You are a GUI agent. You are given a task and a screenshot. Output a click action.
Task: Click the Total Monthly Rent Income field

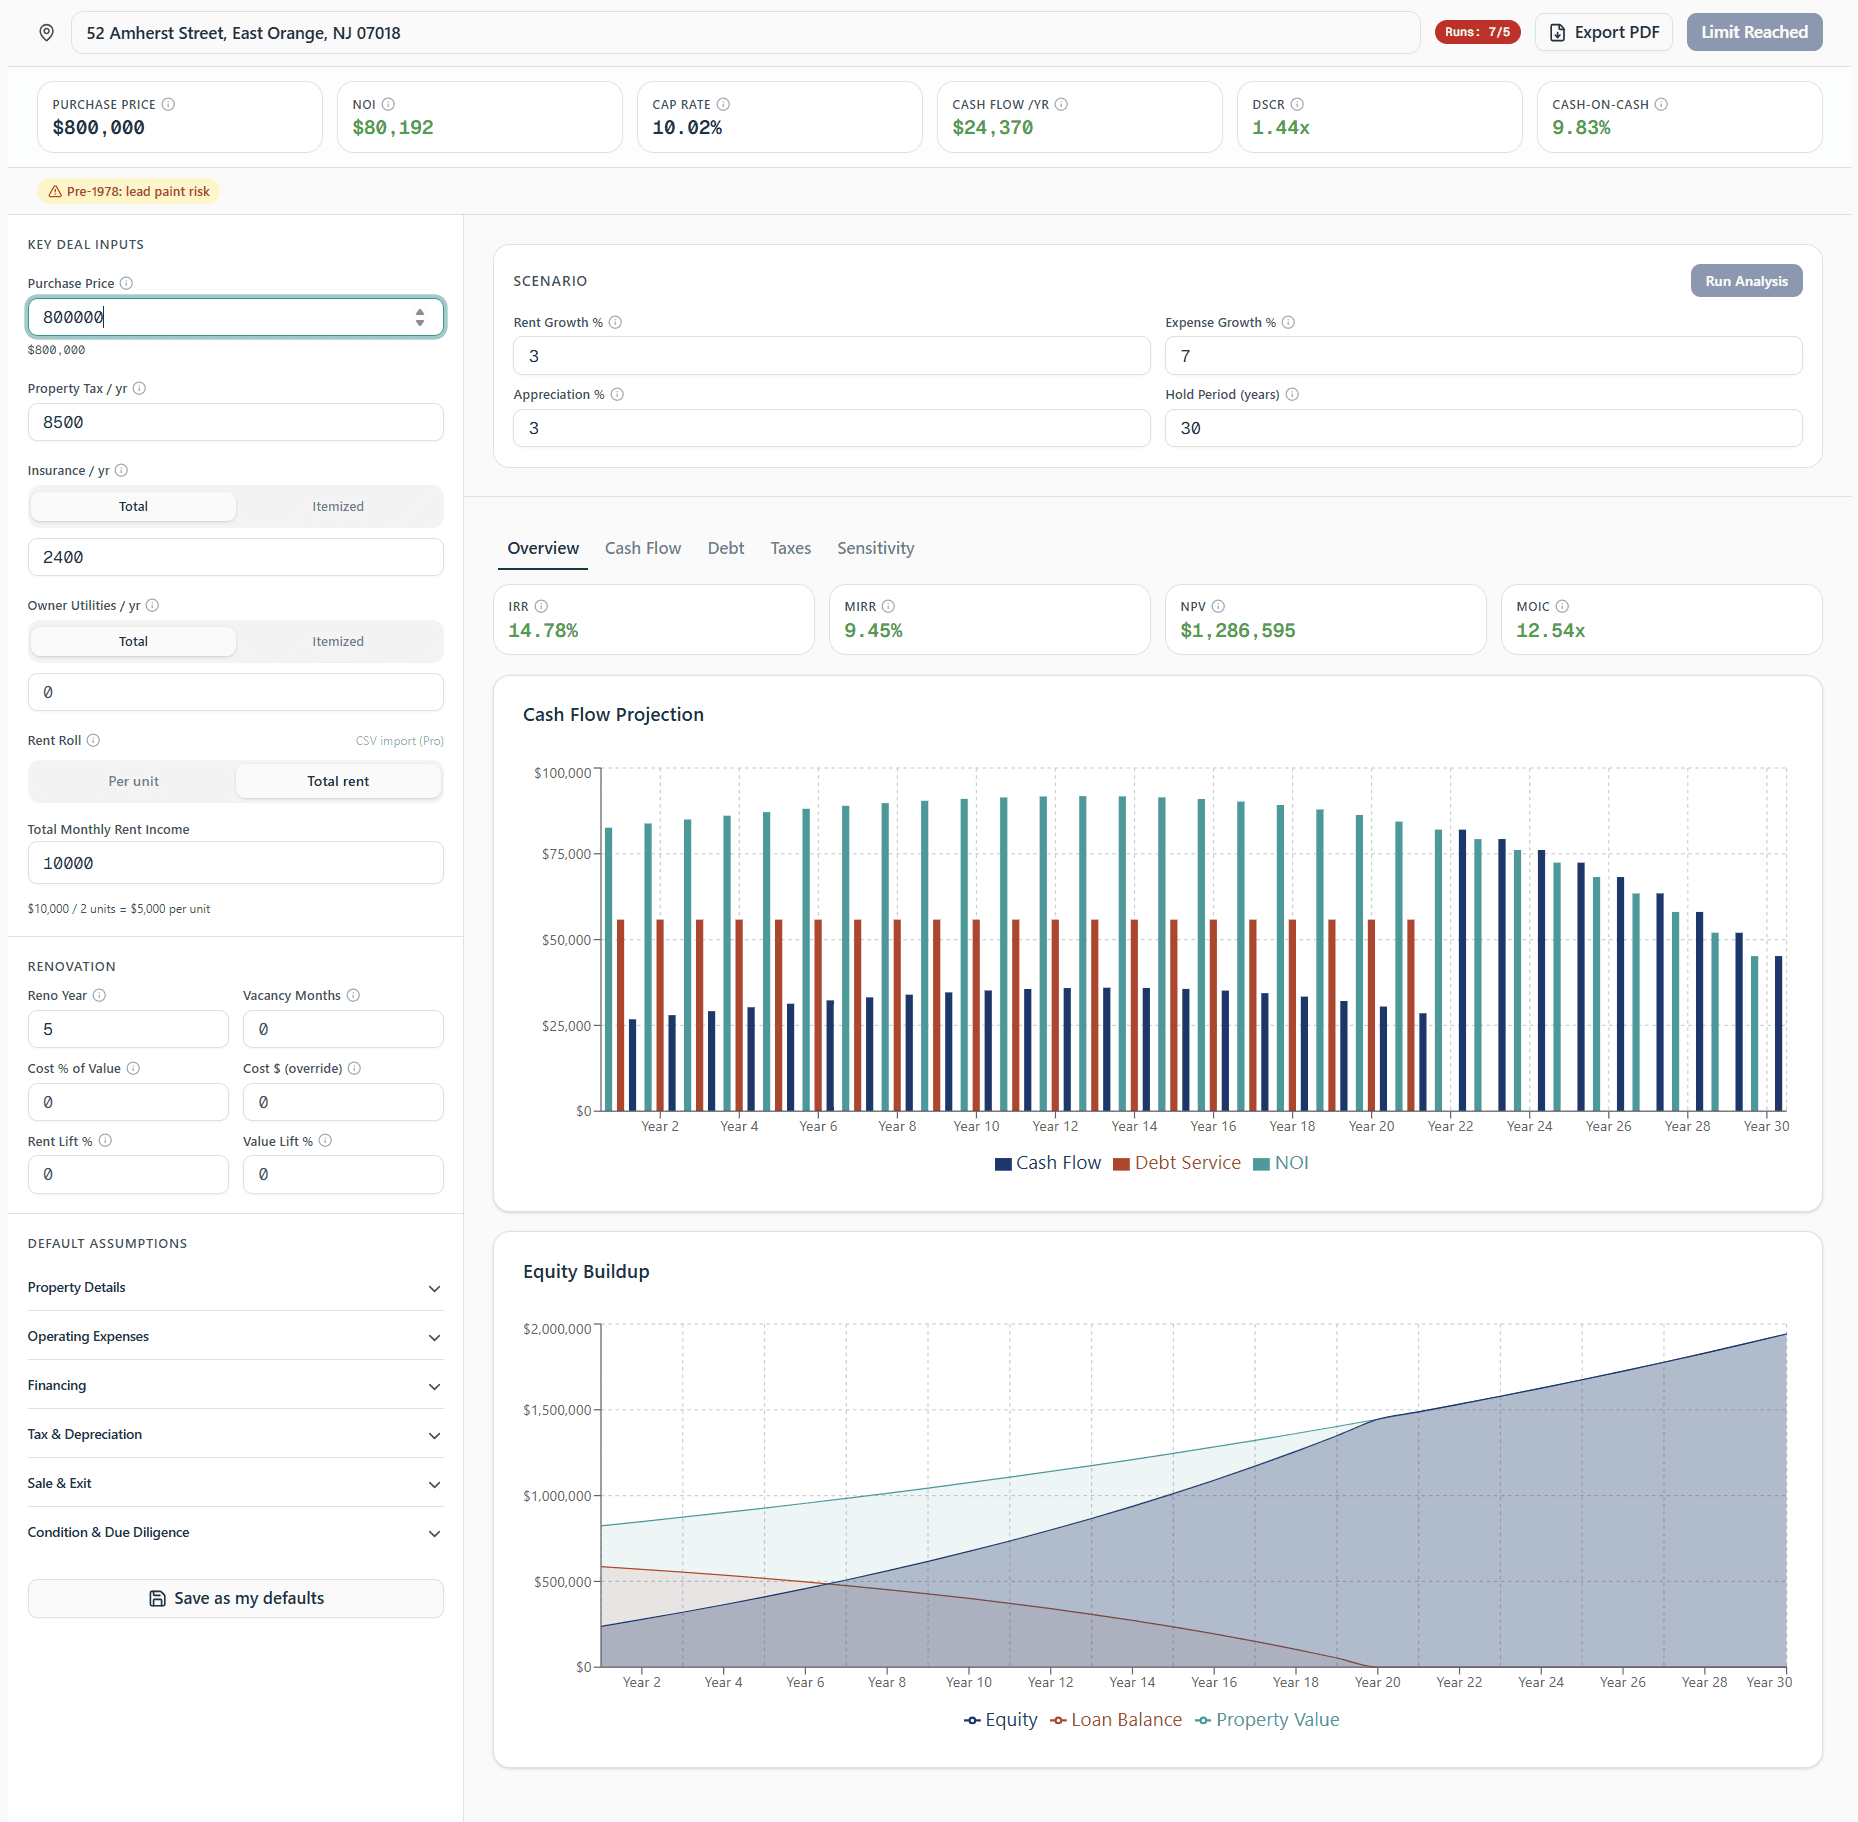click(x=235, y=862)
